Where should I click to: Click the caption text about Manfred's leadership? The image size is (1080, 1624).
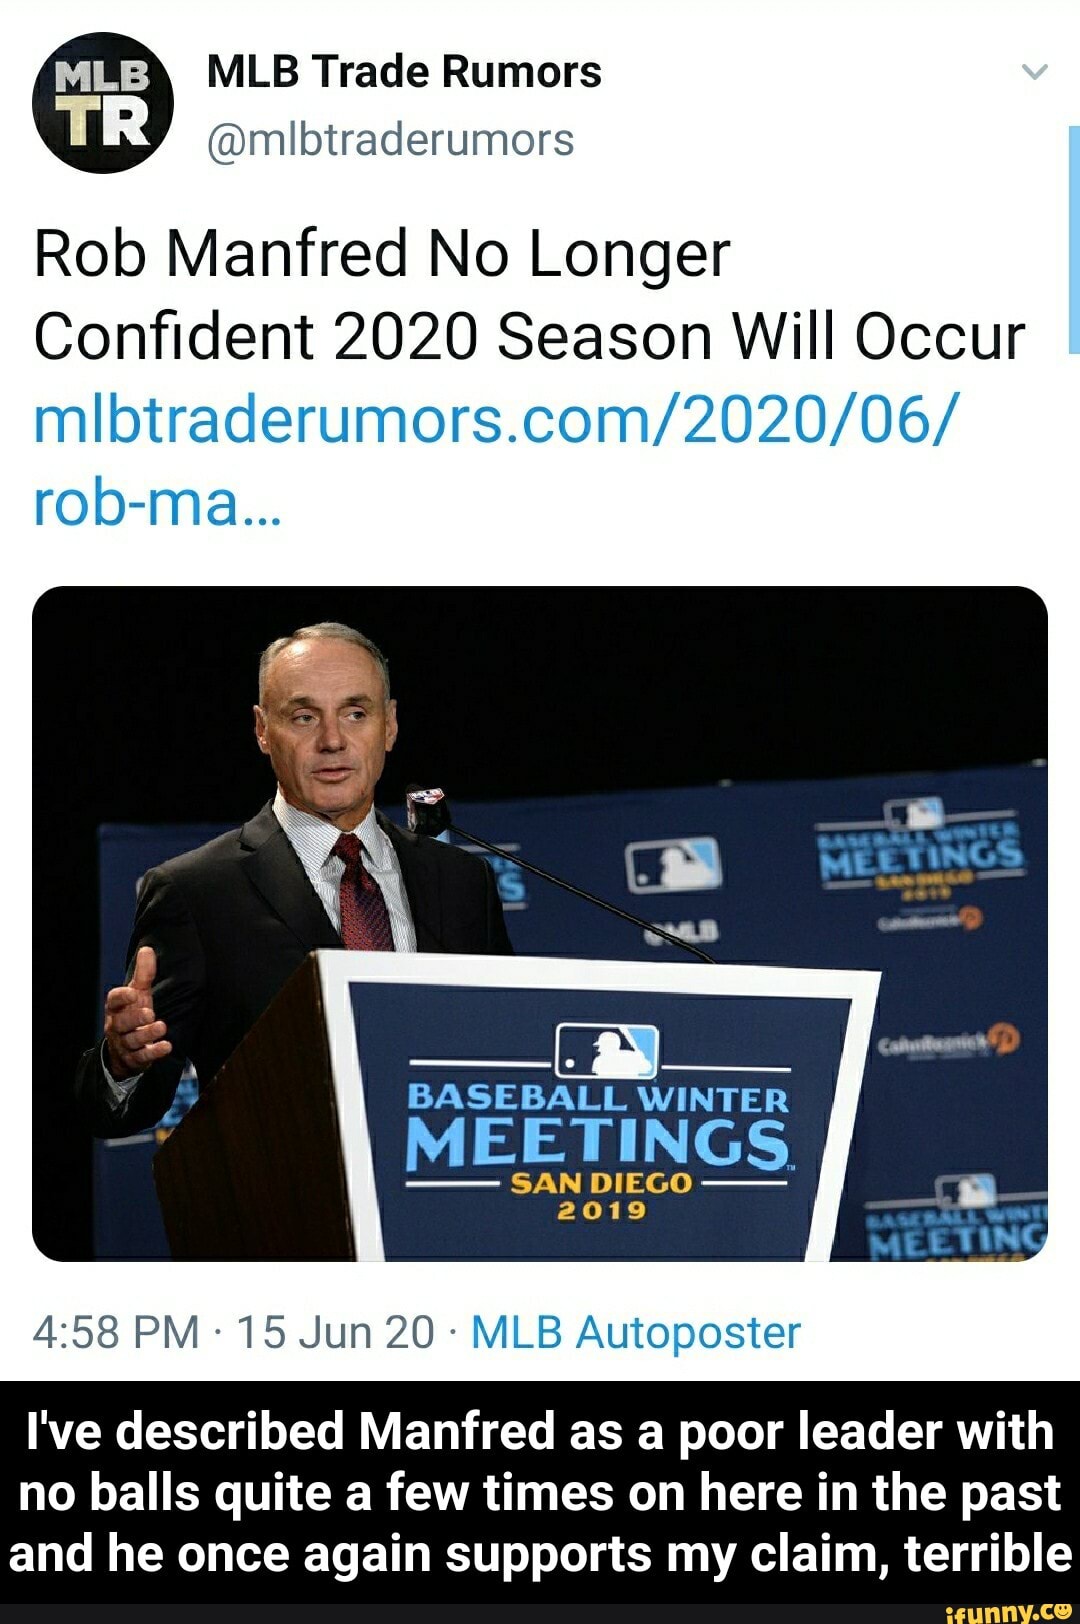pos(540,1492)
